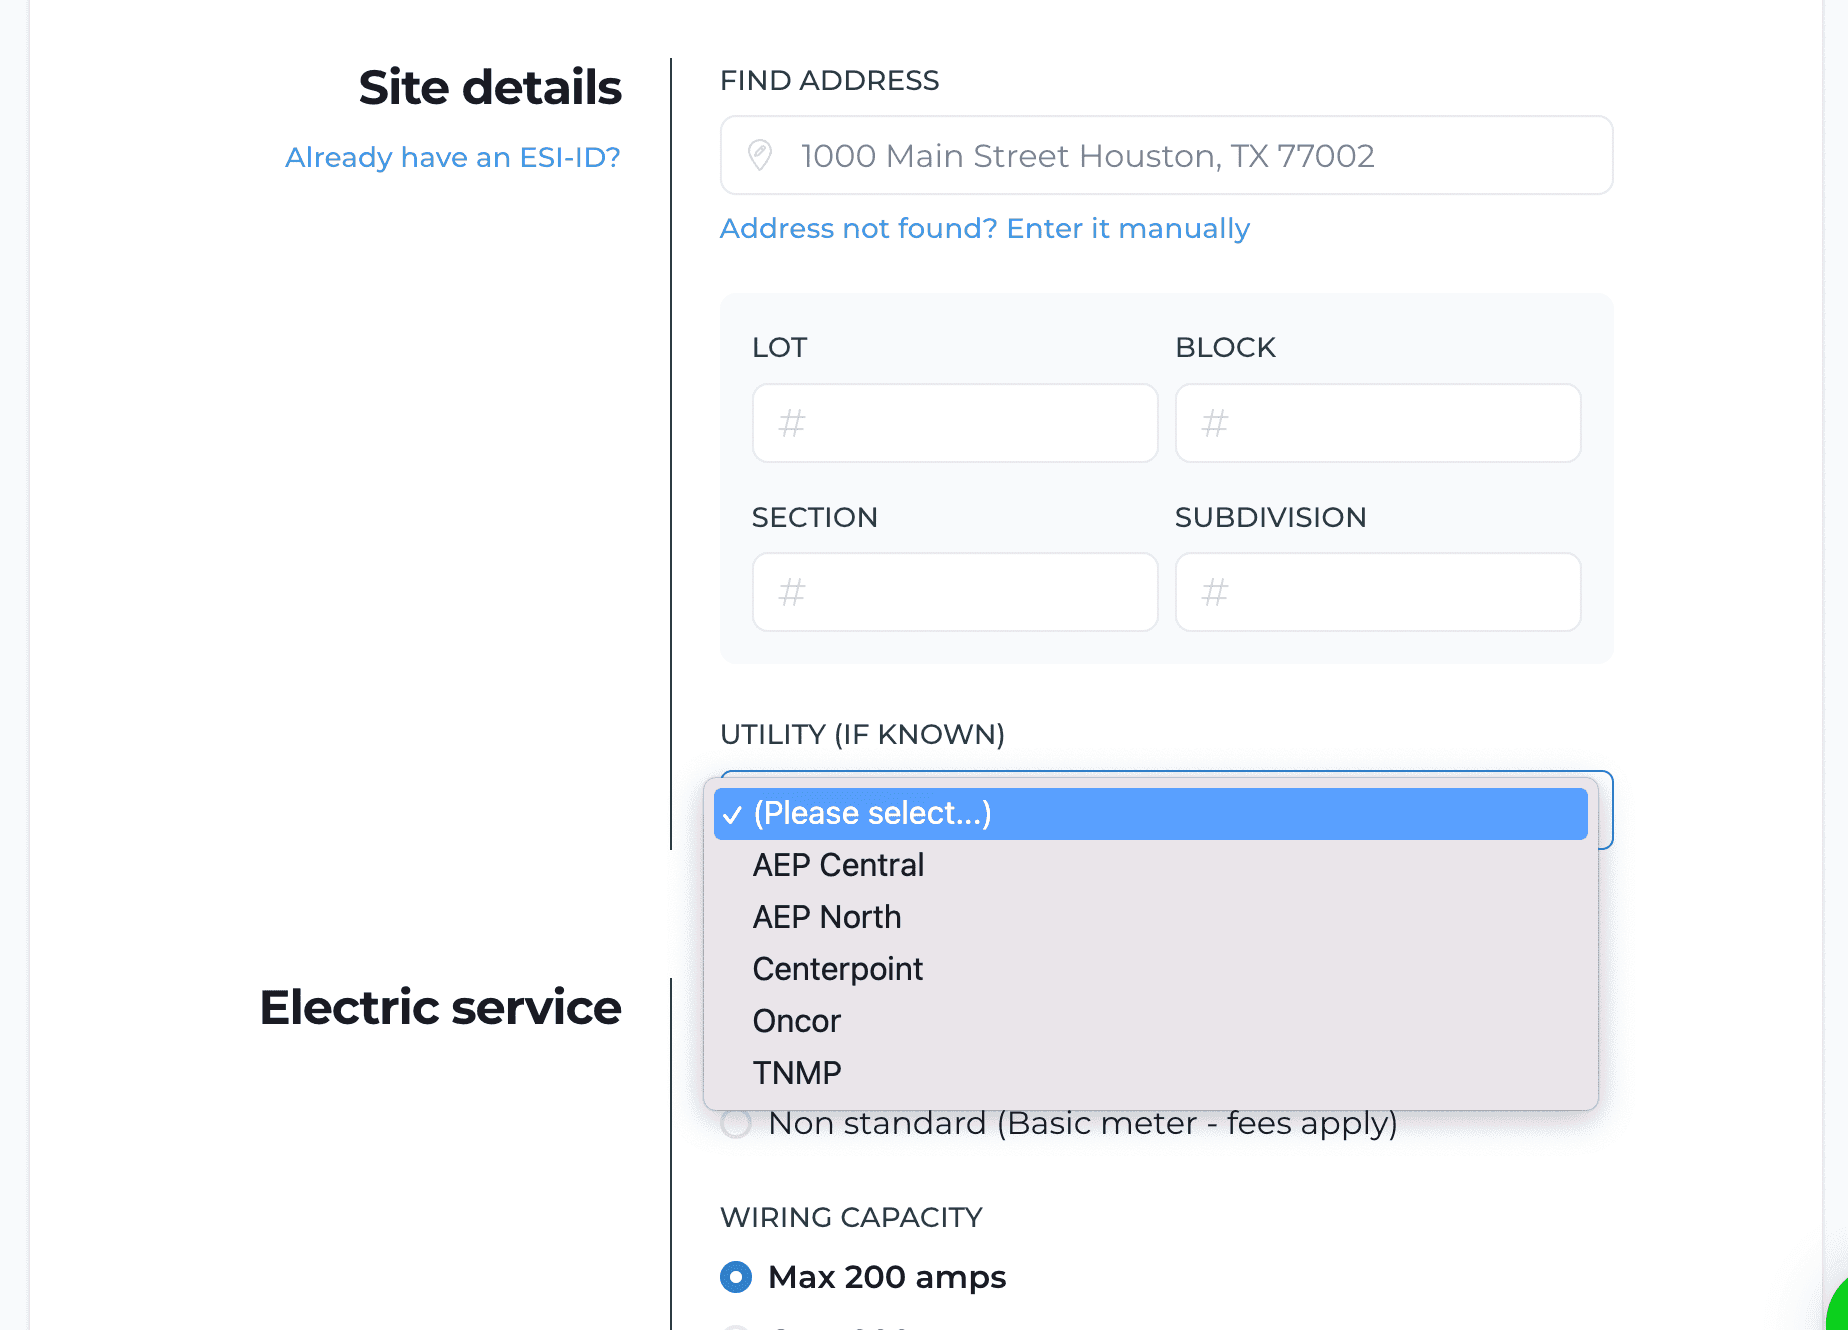The height and width of the screenshot is (1330, 1848).
Task: Select the Max 200 amps radio button
Action: click(x=737, y=1277)
